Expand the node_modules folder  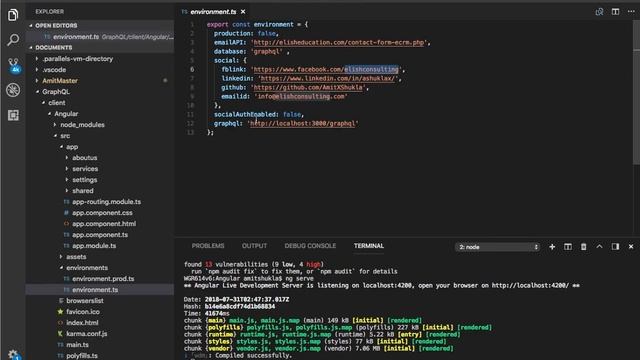pyautogui.click(x=82, y=125)
